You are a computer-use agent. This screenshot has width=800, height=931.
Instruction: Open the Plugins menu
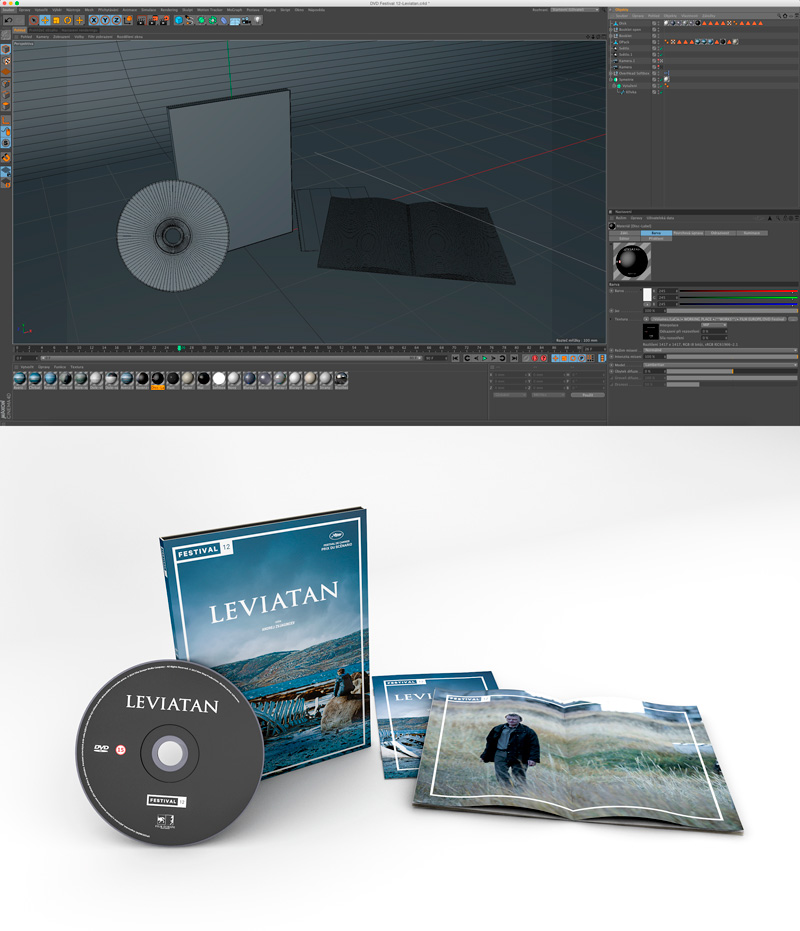tap(270, 10)
